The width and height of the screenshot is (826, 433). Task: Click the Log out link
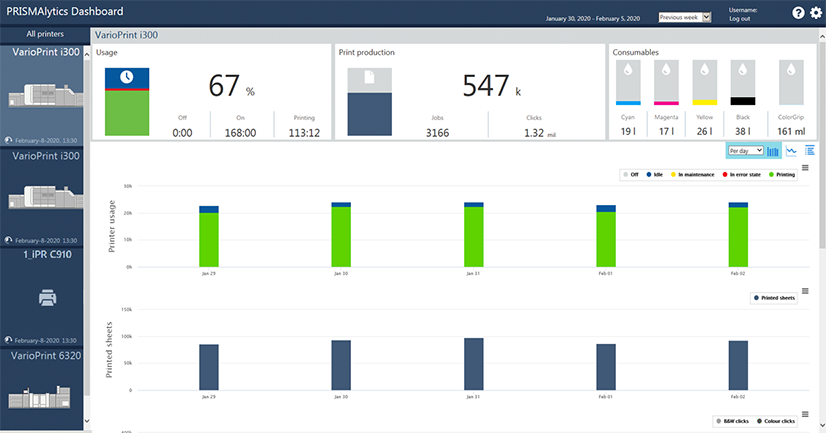[740, 19]
